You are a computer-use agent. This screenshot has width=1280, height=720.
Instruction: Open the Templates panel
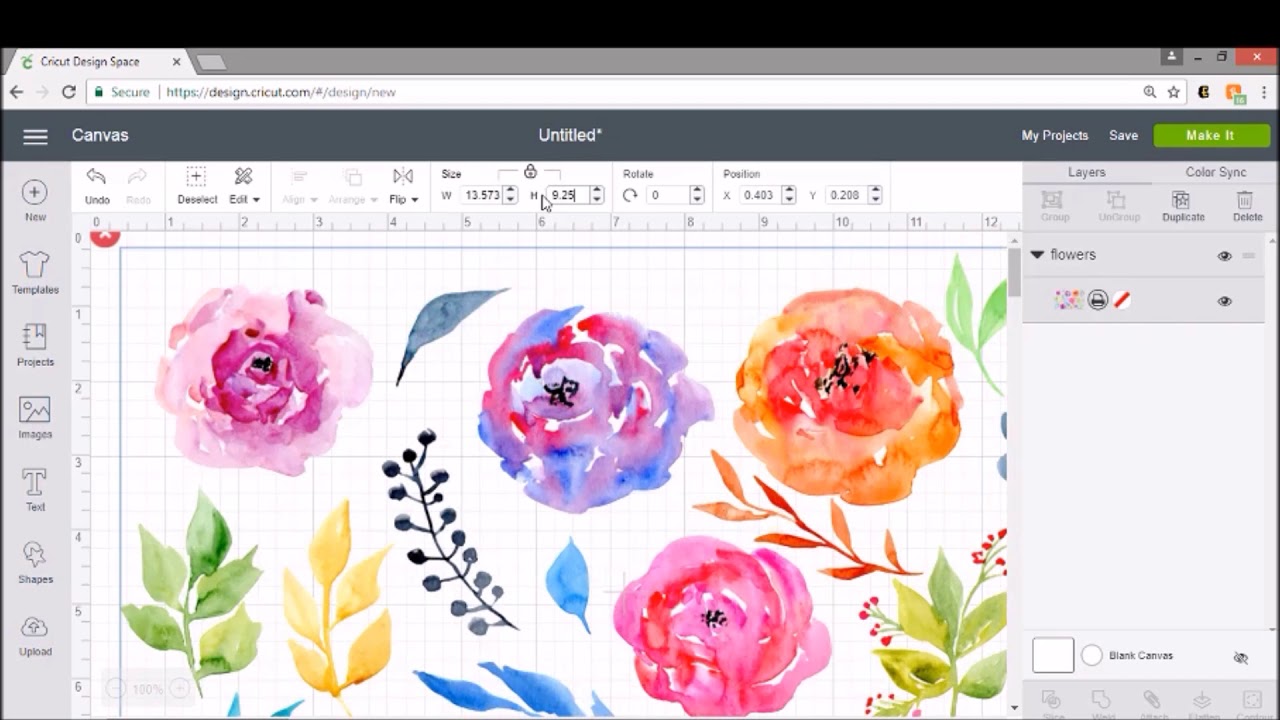(35, 272)
